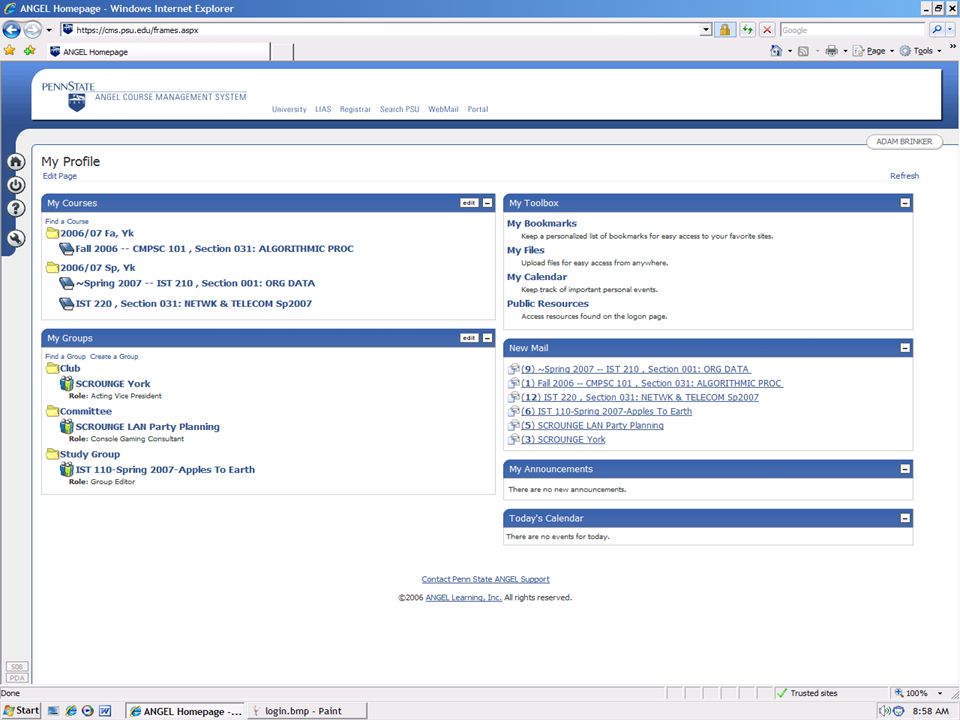960x720 pixels.
Task: Click the Start button on taskbar
Action: [21, 710]
